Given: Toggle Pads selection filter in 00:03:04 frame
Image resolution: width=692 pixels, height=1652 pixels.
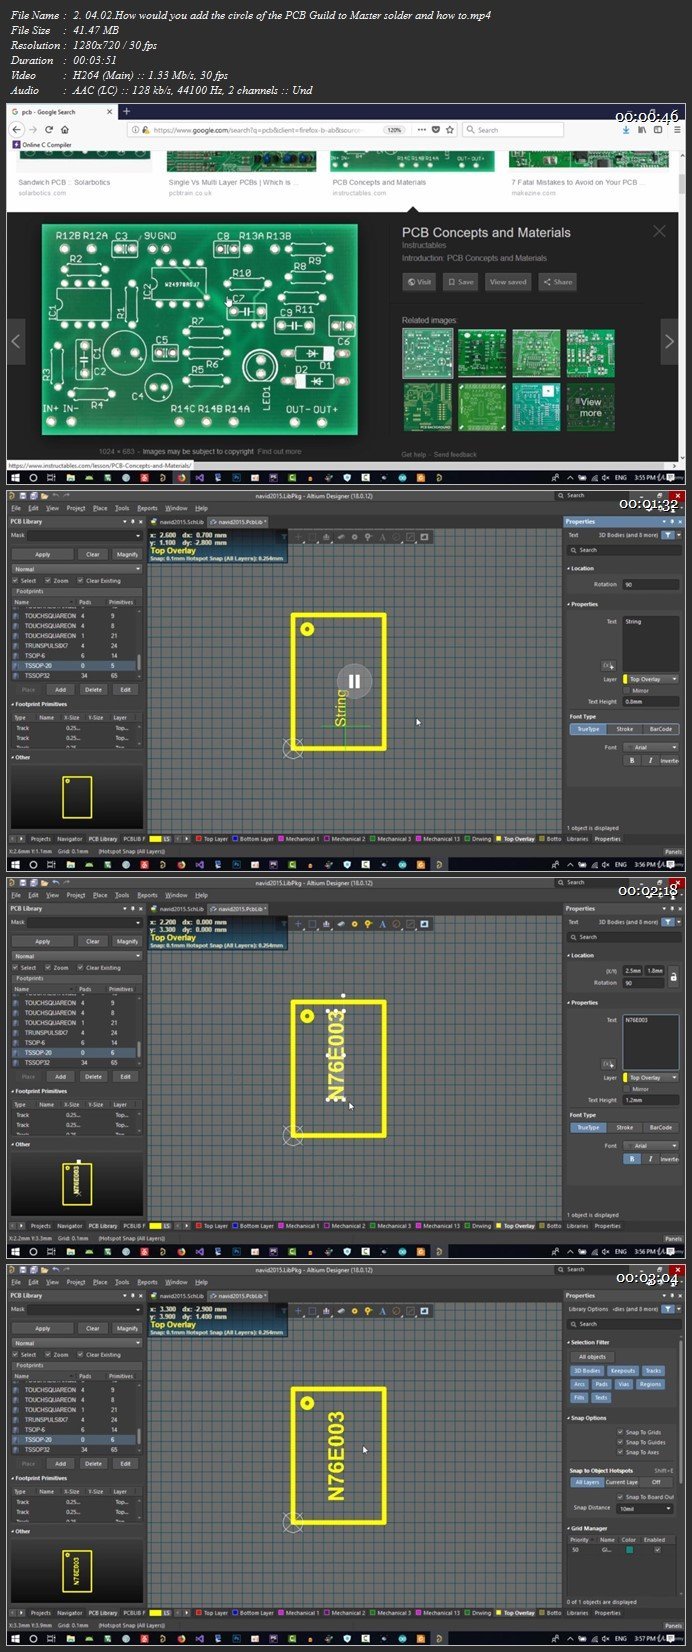Looking at the screenshot, I should (x=601, y=1384).
